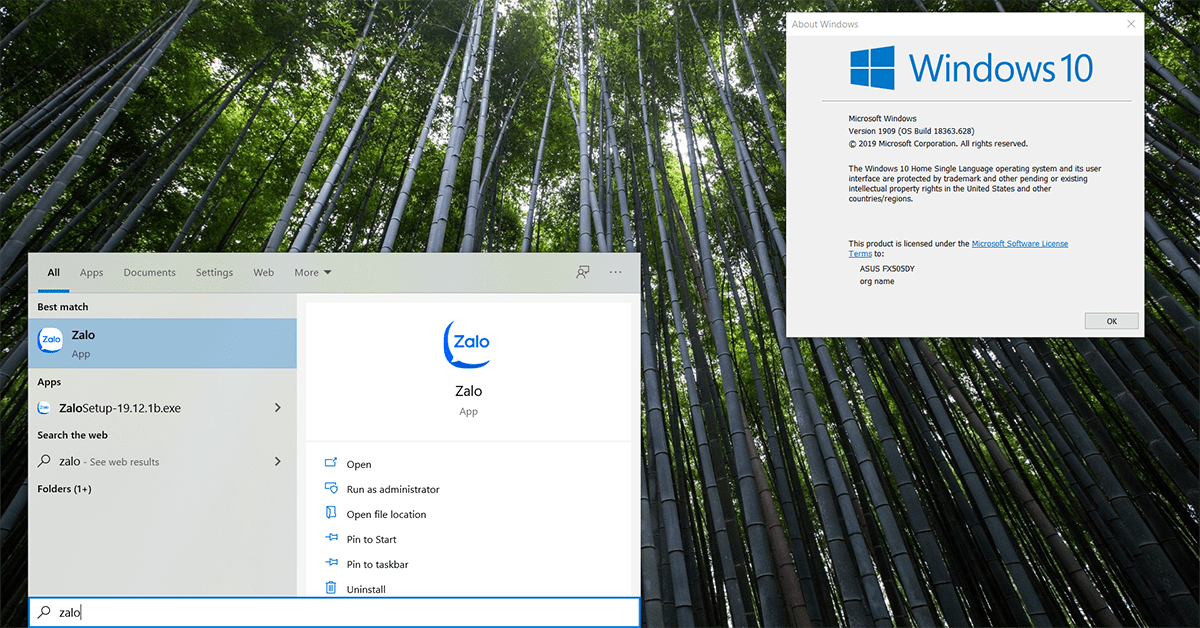Switch to the Apps search tab
This screenshot has width=1200, height=628.
91,272
